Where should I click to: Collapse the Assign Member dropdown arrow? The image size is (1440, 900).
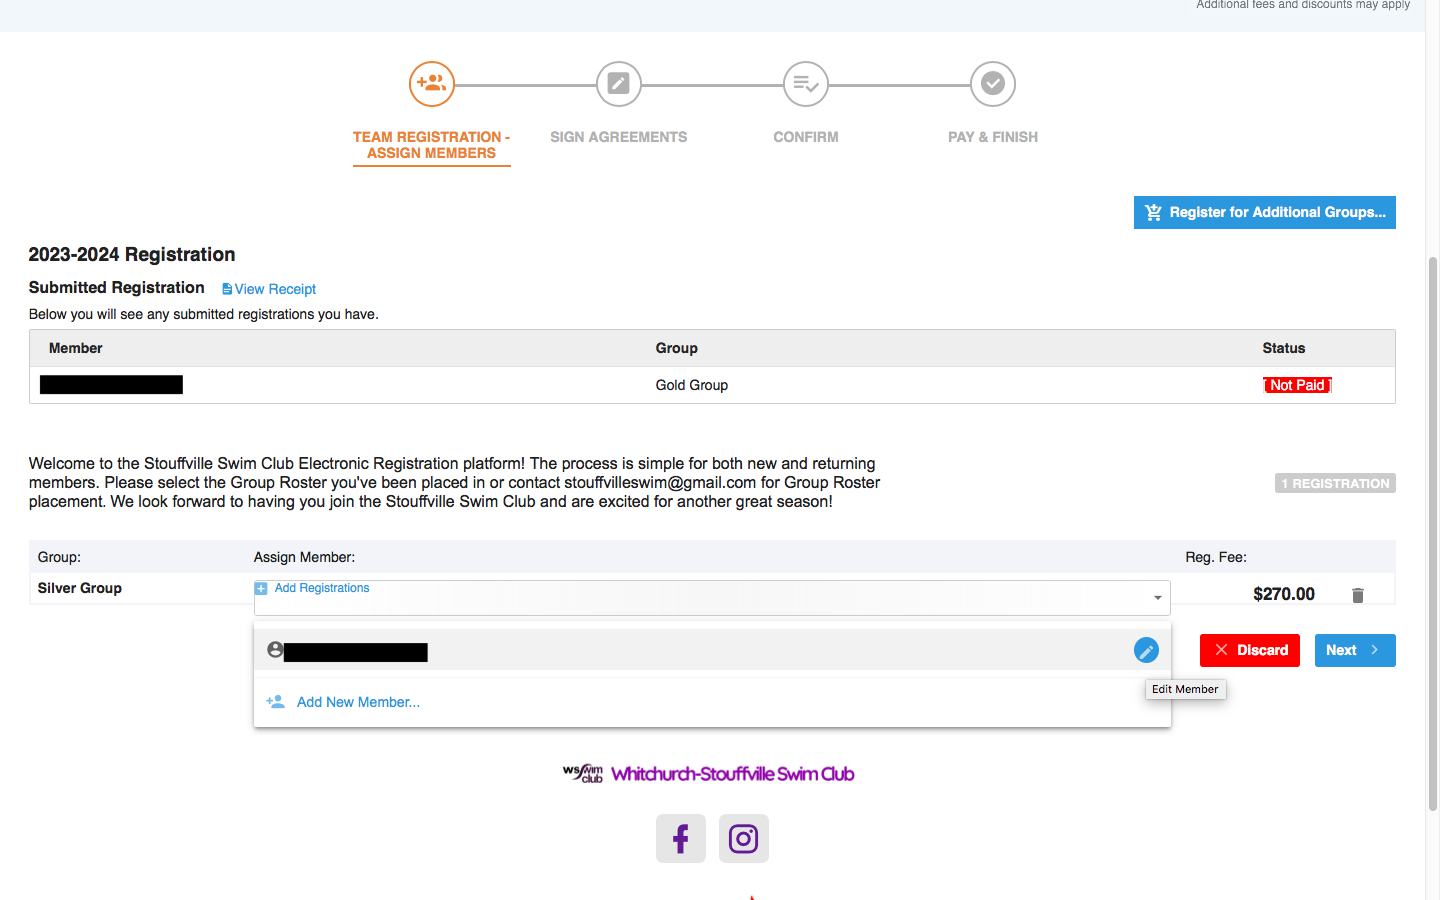pyautogui.click(x=1157, y=598)
